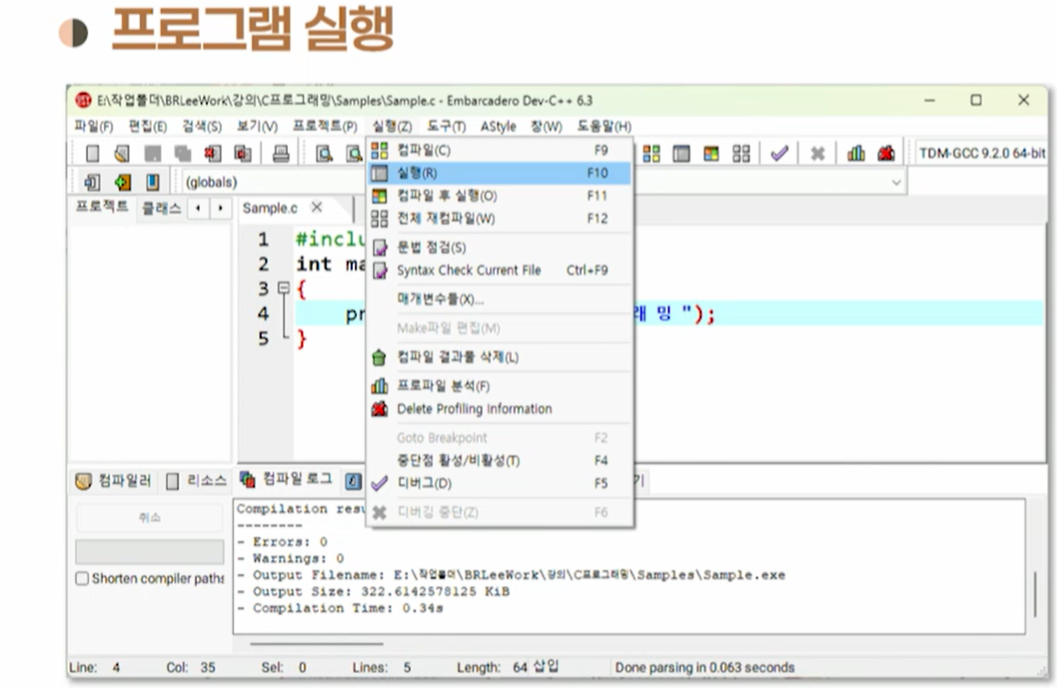Viewport: 1057px width, 688px height.
Task: Open the 창(W) menu
Action: [x=546, y=126]
